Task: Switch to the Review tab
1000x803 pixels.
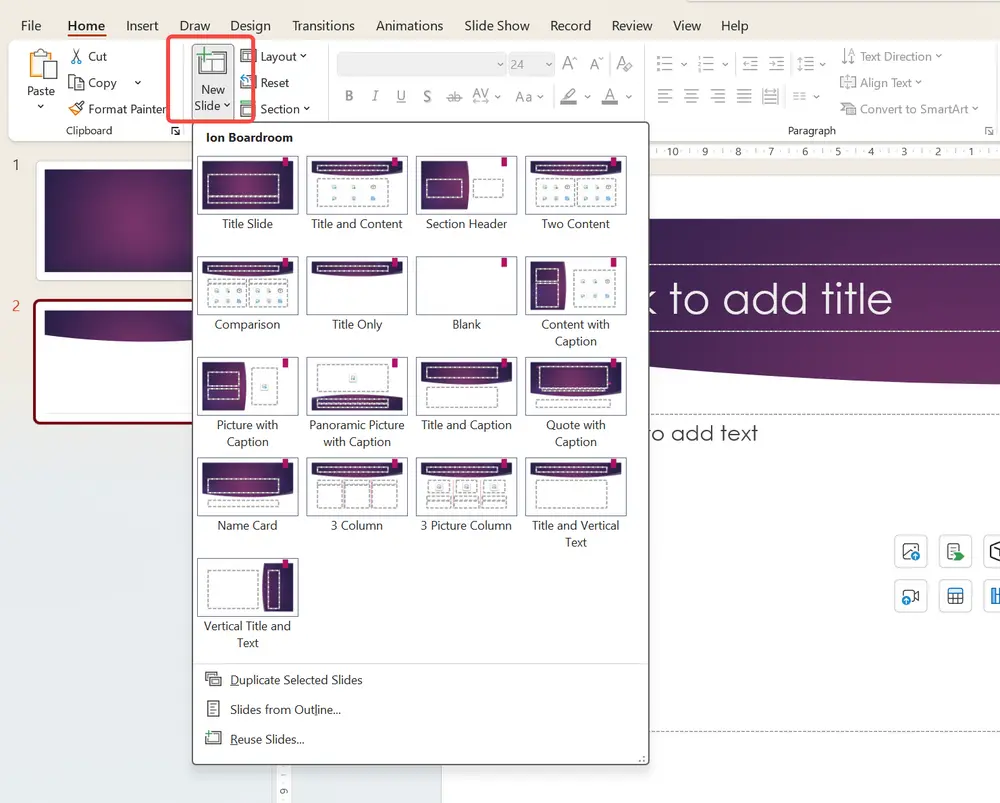Action: 631,26
